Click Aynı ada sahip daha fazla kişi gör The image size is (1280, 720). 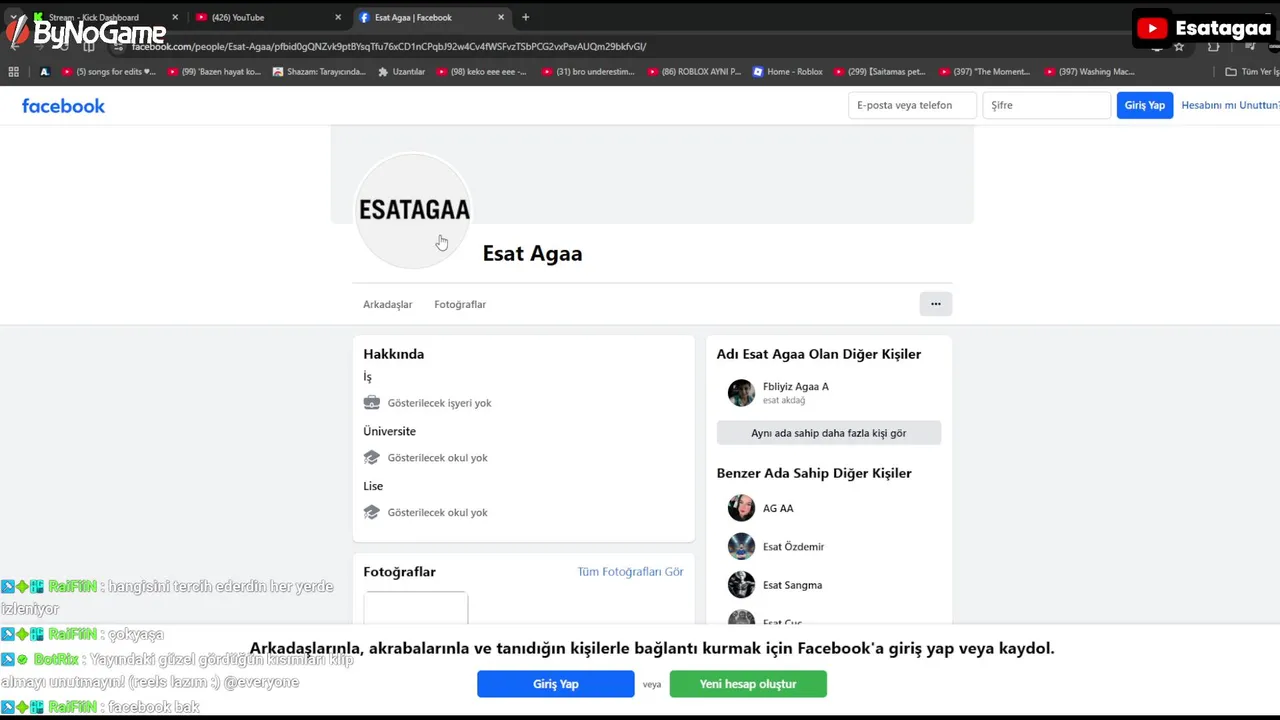pyautogui.click(x=829, y=433)
